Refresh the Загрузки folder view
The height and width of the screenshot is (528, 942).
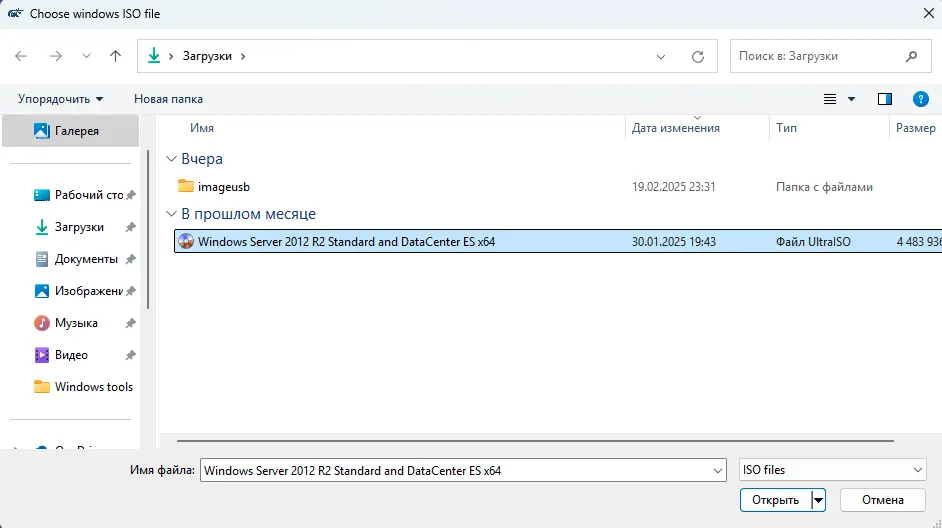click(x=698, y=57)
